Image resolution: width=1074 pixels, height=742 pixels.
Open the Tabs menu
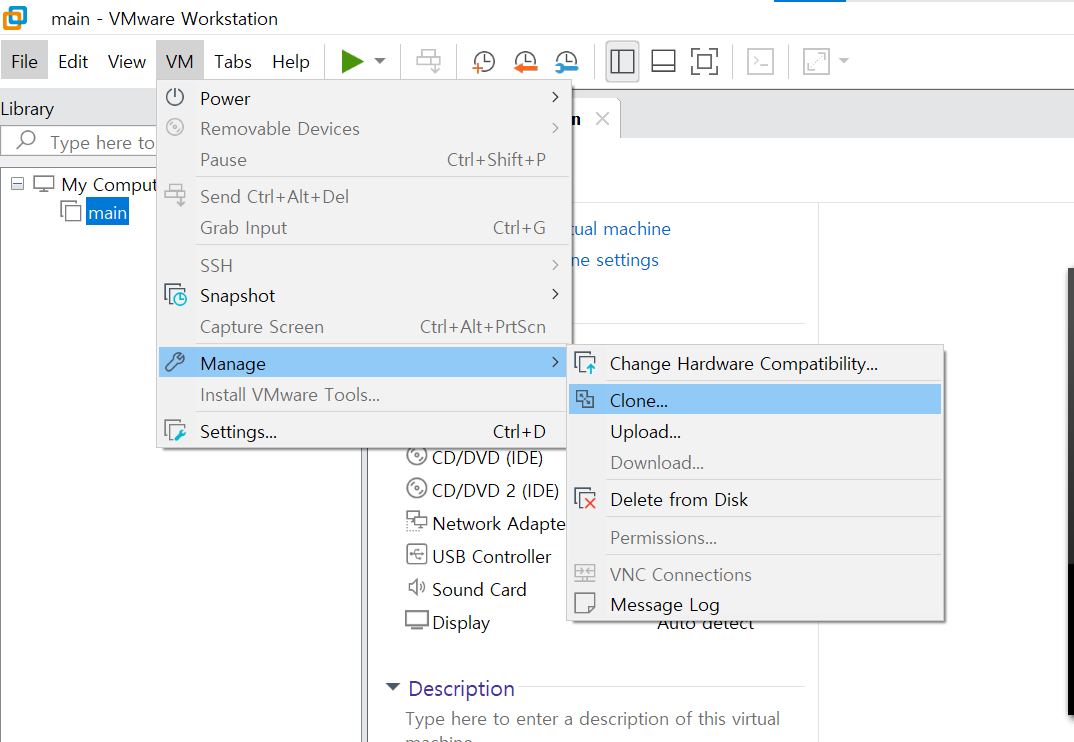pos(233,62)
